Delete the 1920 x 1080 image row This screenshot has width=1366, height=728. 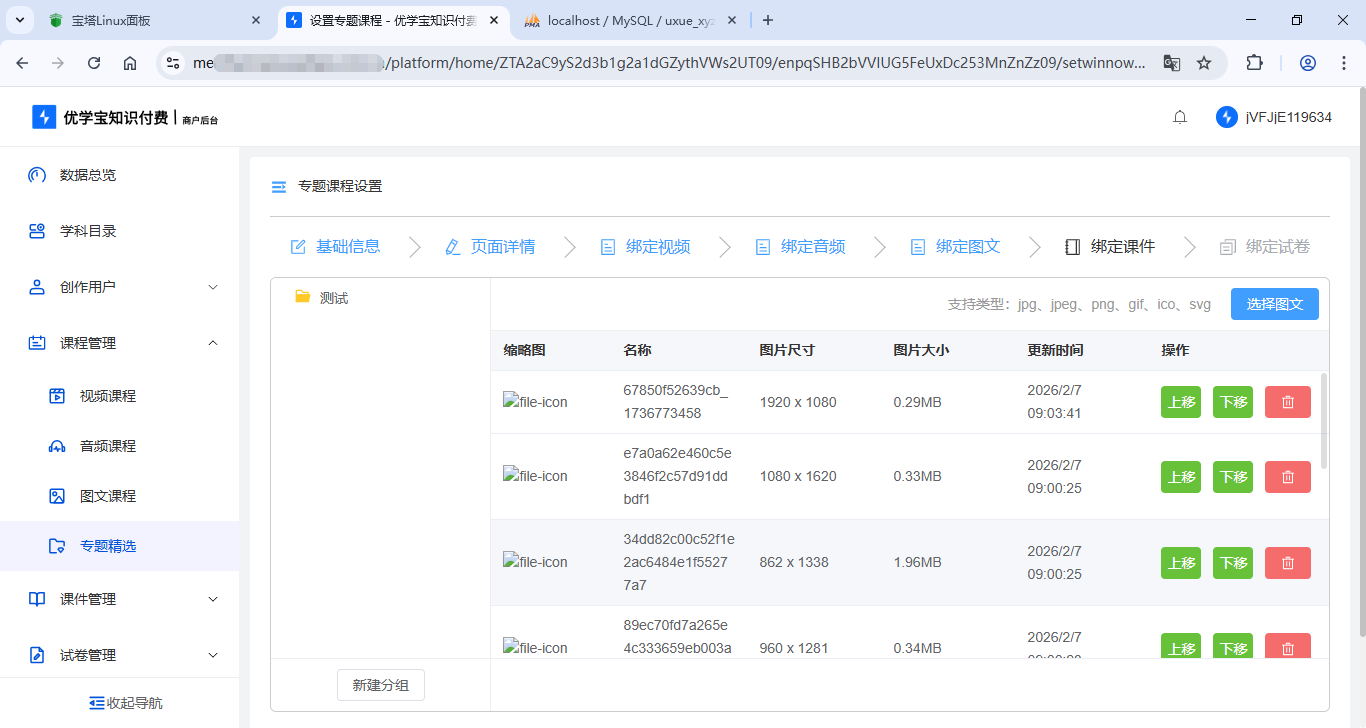(x=1287, y=402)
